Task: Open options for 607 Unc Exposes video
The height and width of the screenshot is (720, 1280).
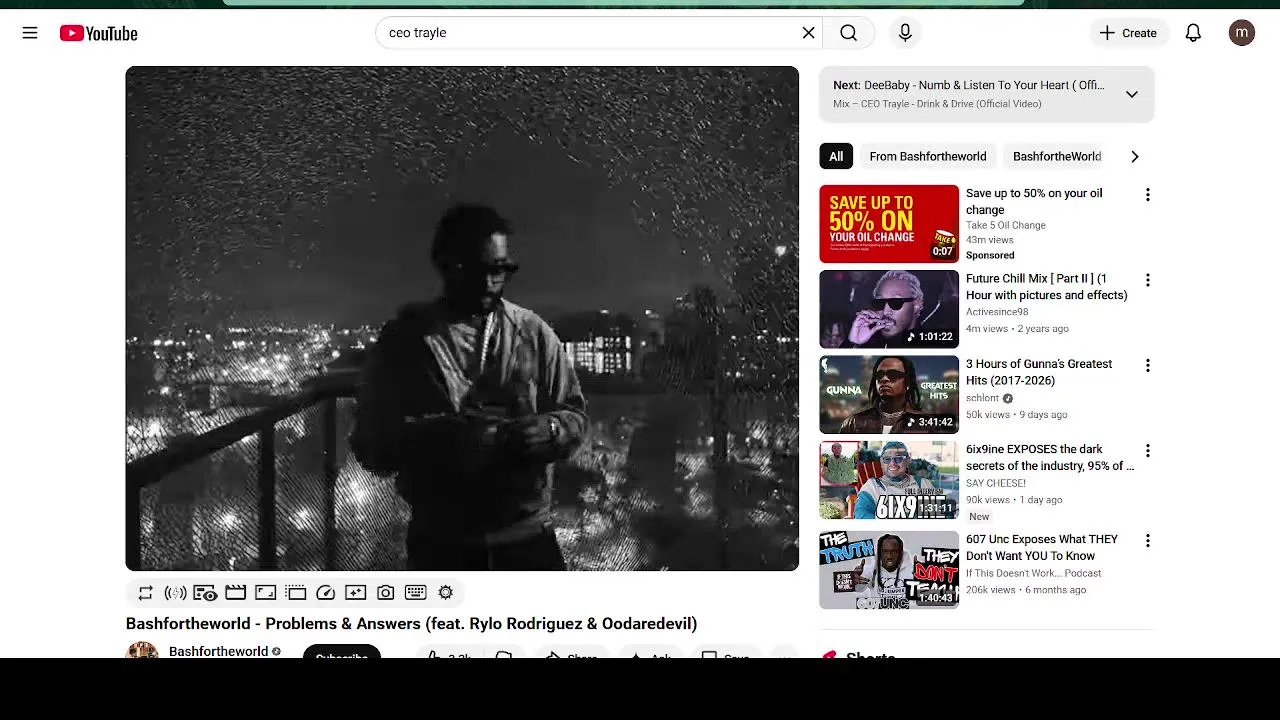Action: pyautogui.click(x=1147, y=541)
